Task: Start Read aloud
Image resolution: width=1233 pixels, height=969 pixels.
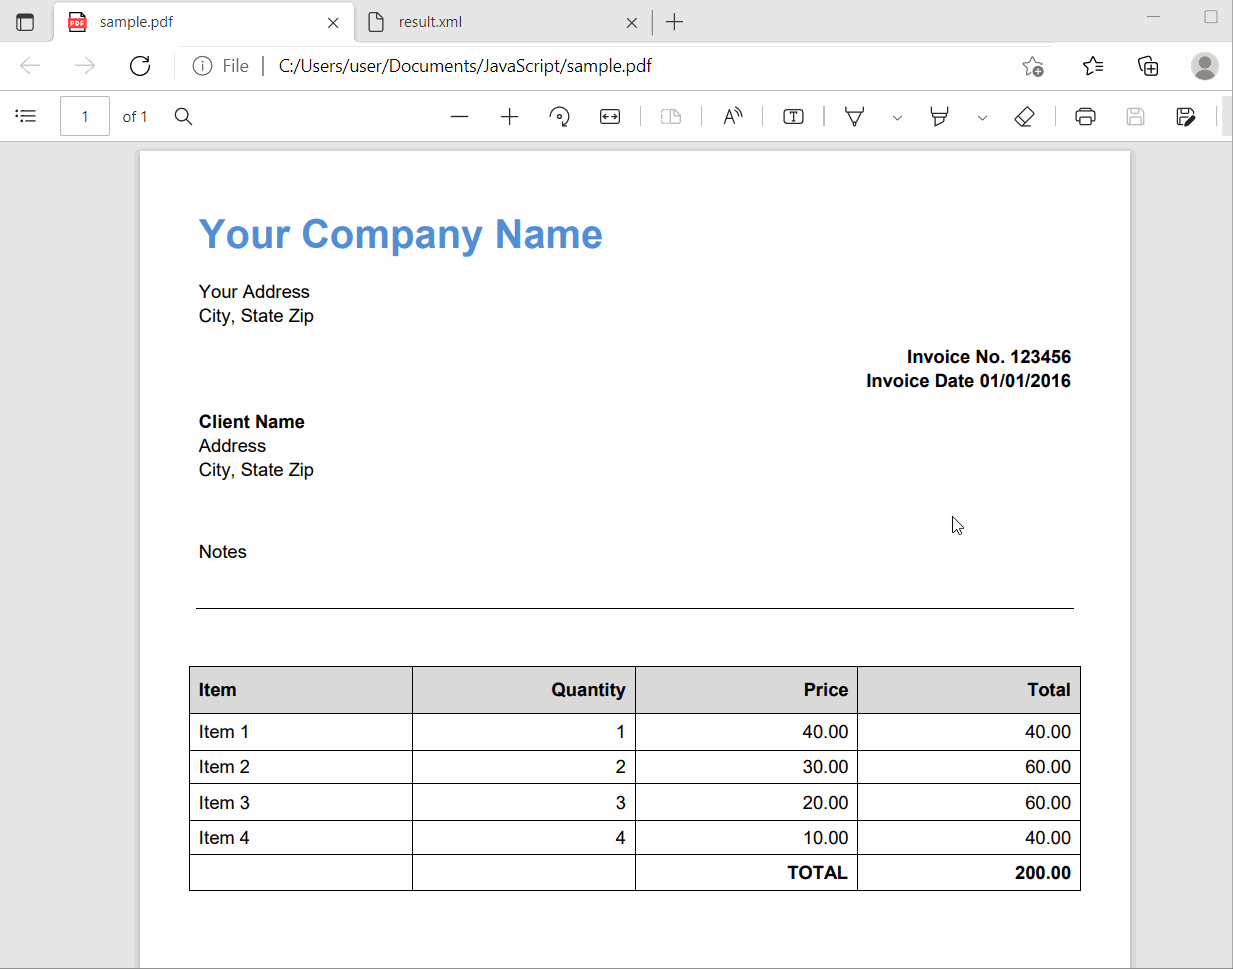Action: 733,117
